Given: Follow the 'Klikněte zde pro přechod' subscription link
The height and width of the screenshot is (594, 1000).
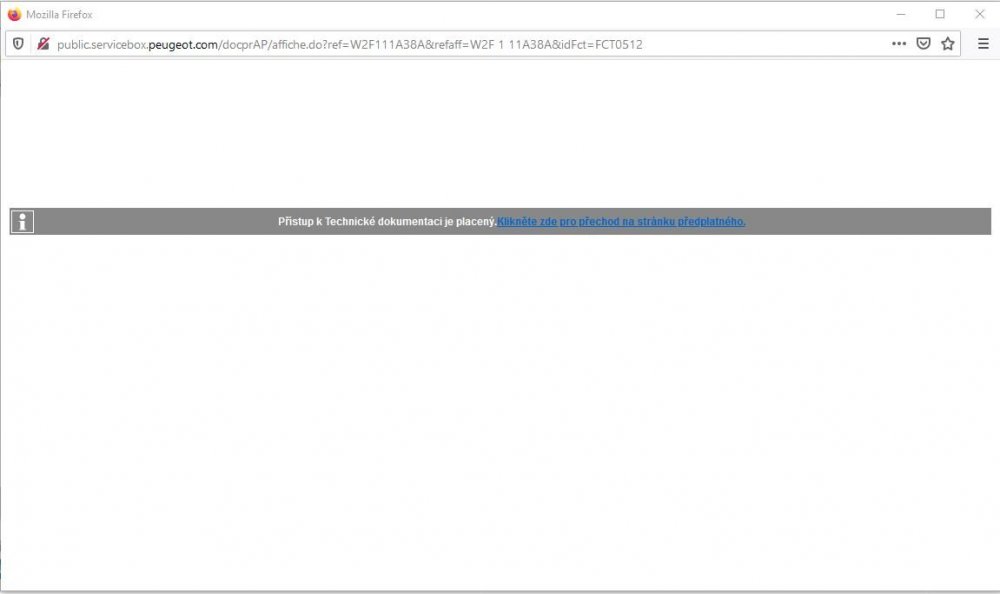Looking at the screenshot, I should (x=621, y=221).
